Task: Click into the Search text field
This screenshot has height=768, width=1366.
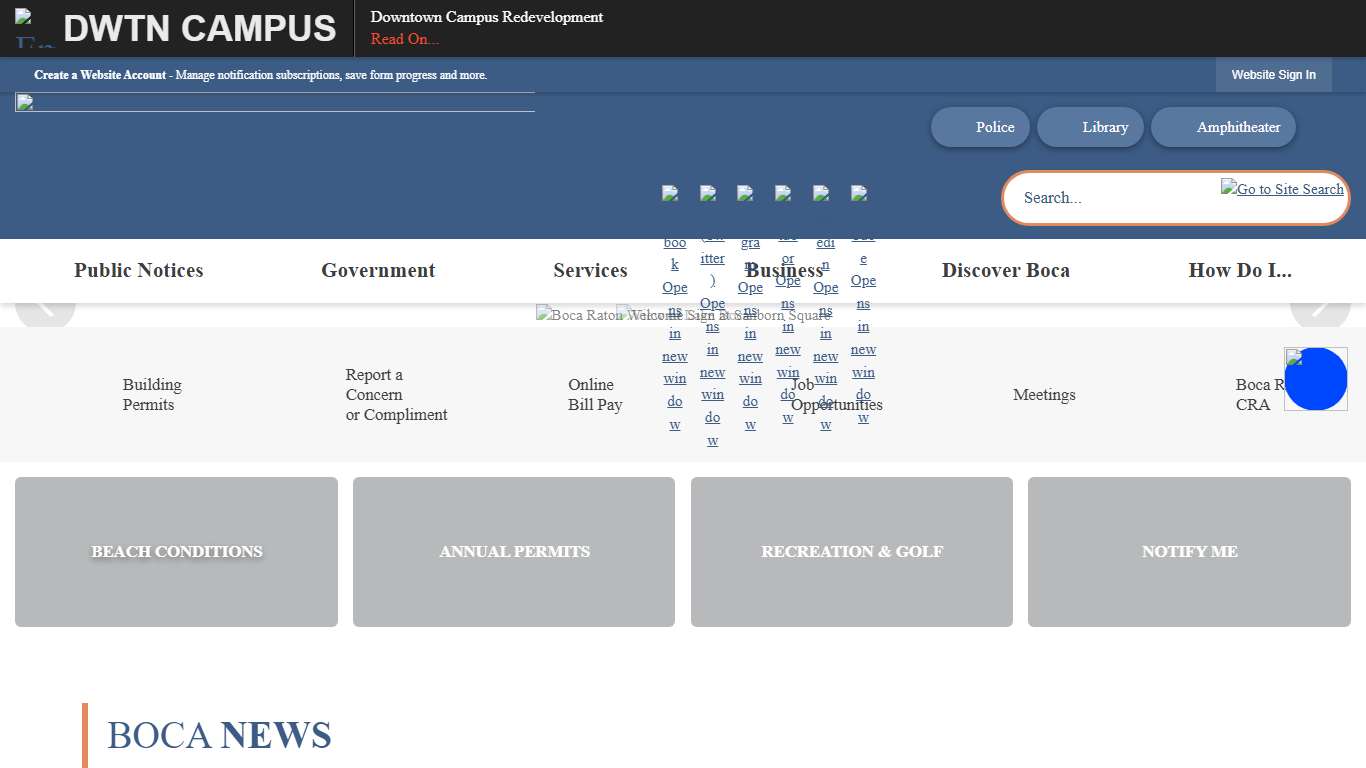Action: 1110,198
